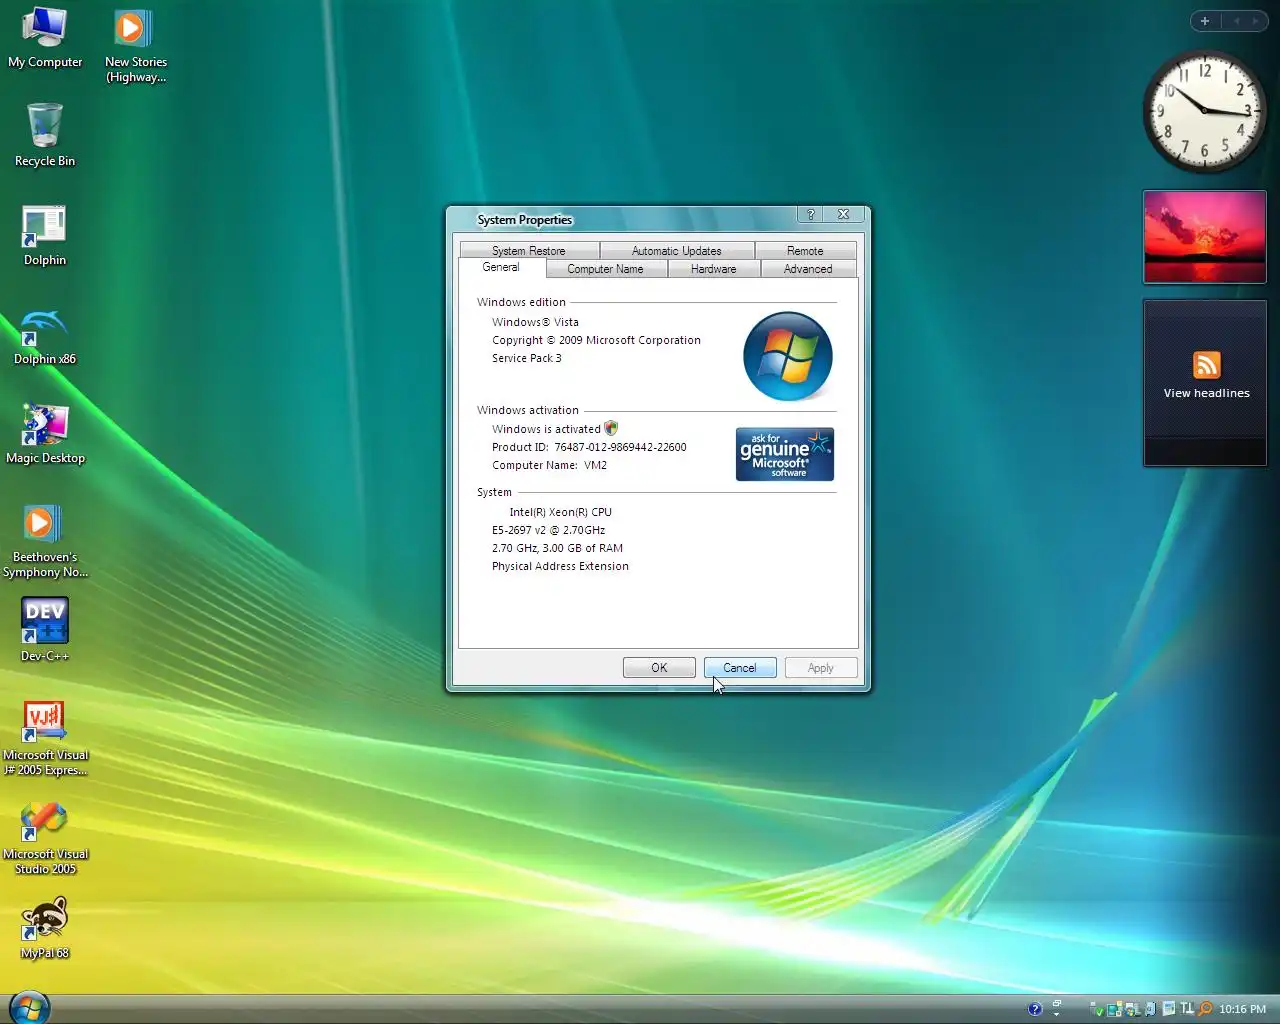The width and height of the screenshot is (1280, 1024).
Task: Open the Remote tab
Action: 805,250
